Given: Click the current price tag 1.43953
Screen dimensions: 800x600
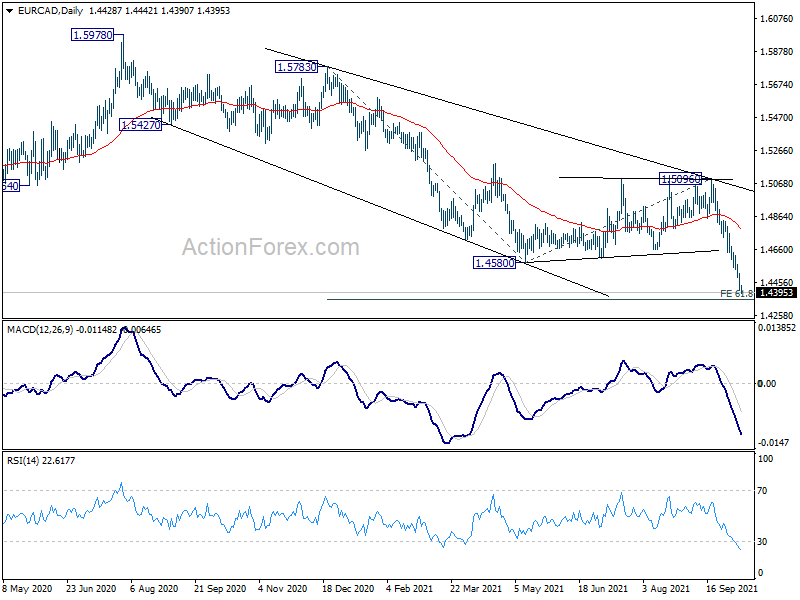Looking at the screenshot, I should coord(776,292).
